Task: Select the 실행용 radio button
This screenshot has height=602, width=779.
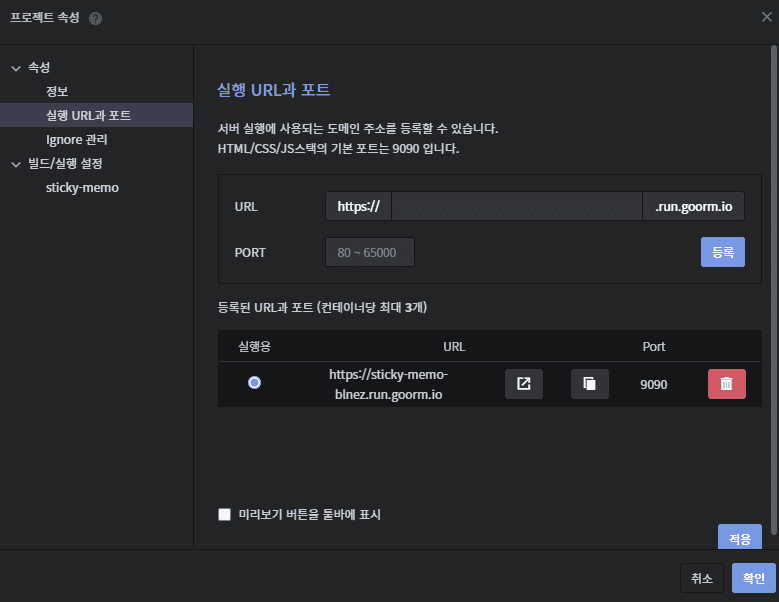Action: [x=255, y=383]
